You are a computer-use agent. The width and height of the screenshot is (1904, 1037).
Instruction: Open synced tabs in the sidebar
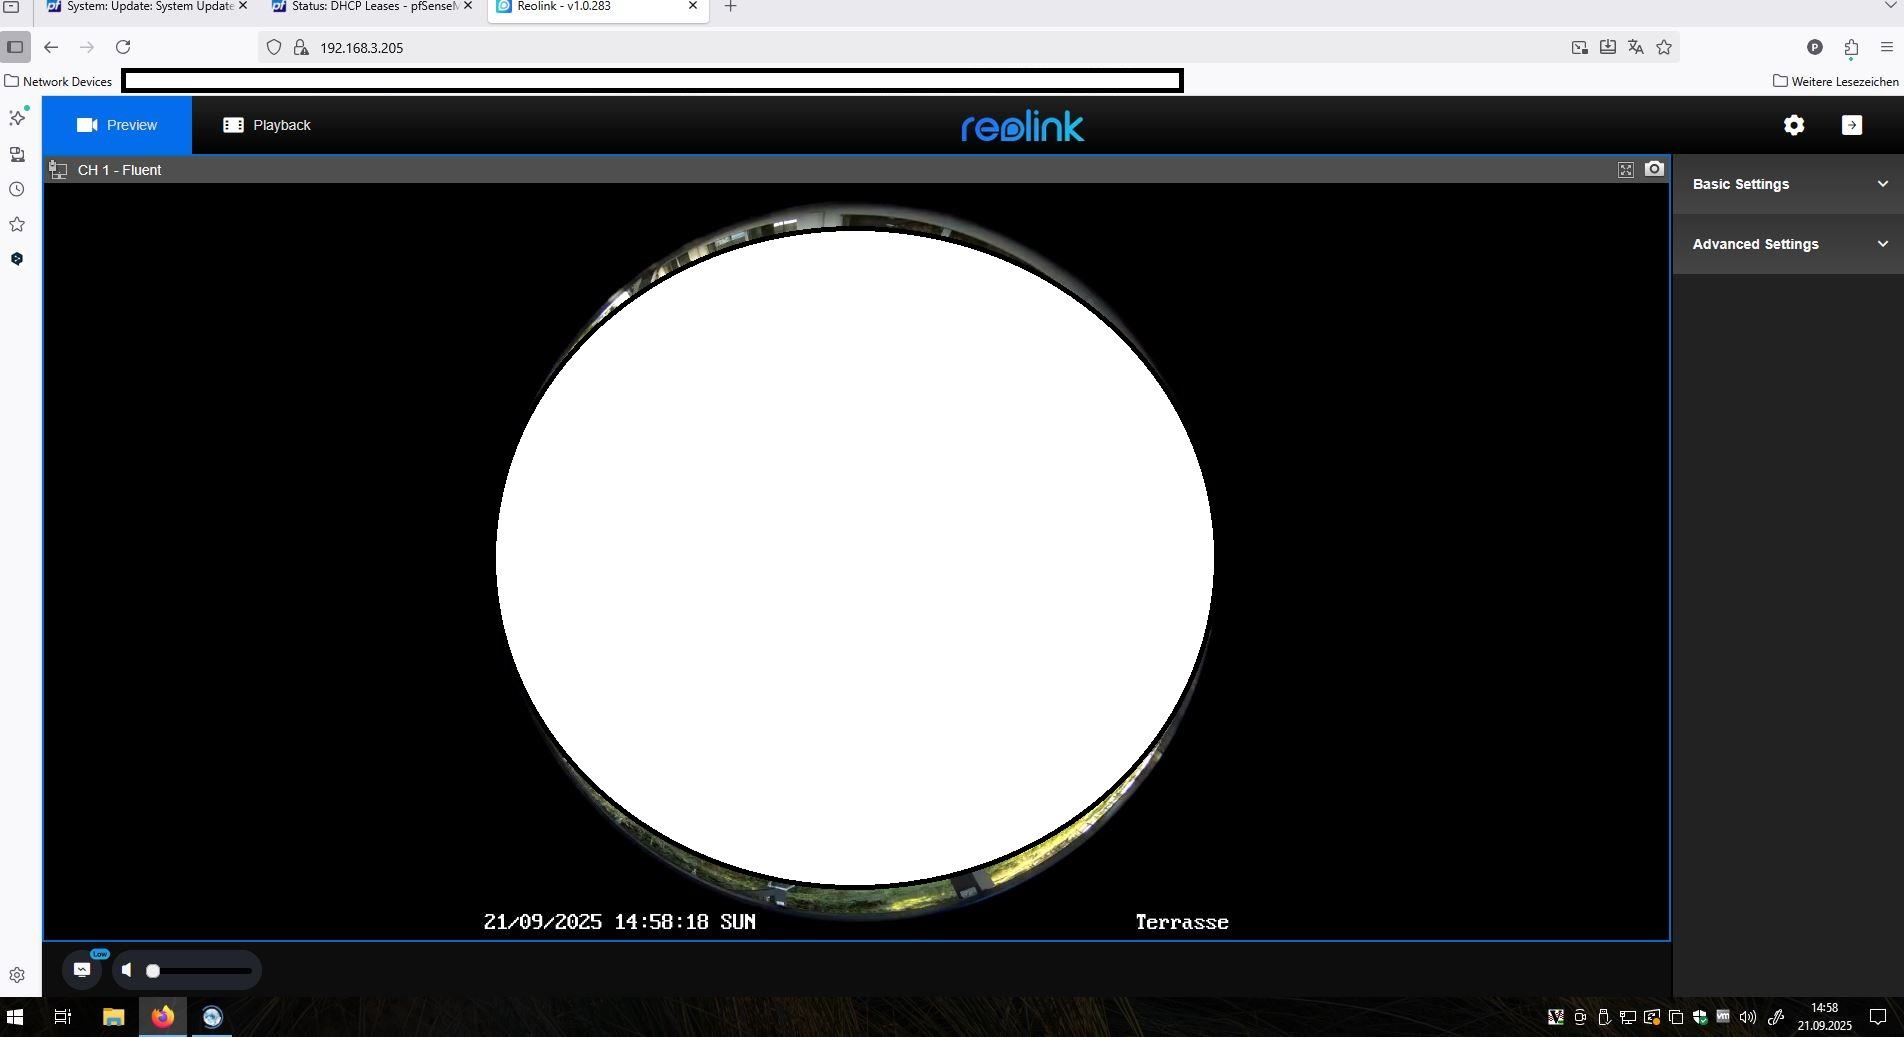(17, 154)
